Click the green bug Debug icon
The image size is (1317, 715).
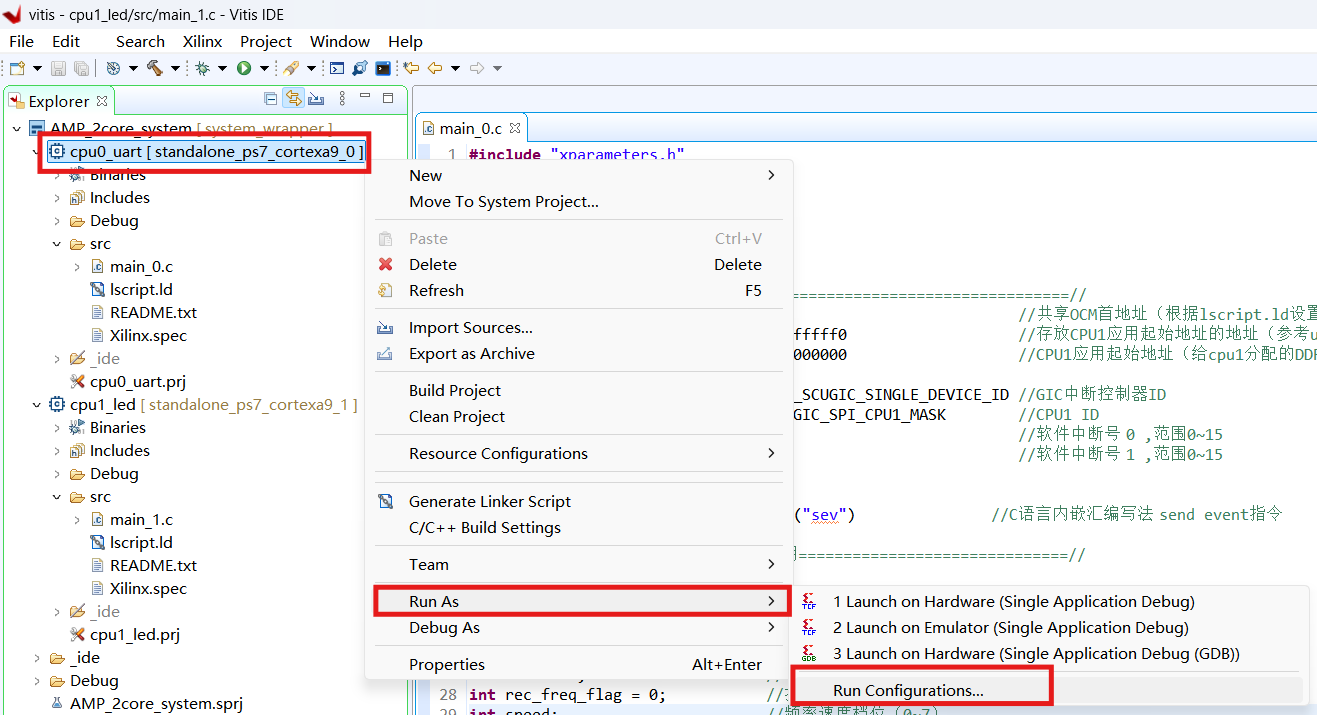(x=202, y=69)
